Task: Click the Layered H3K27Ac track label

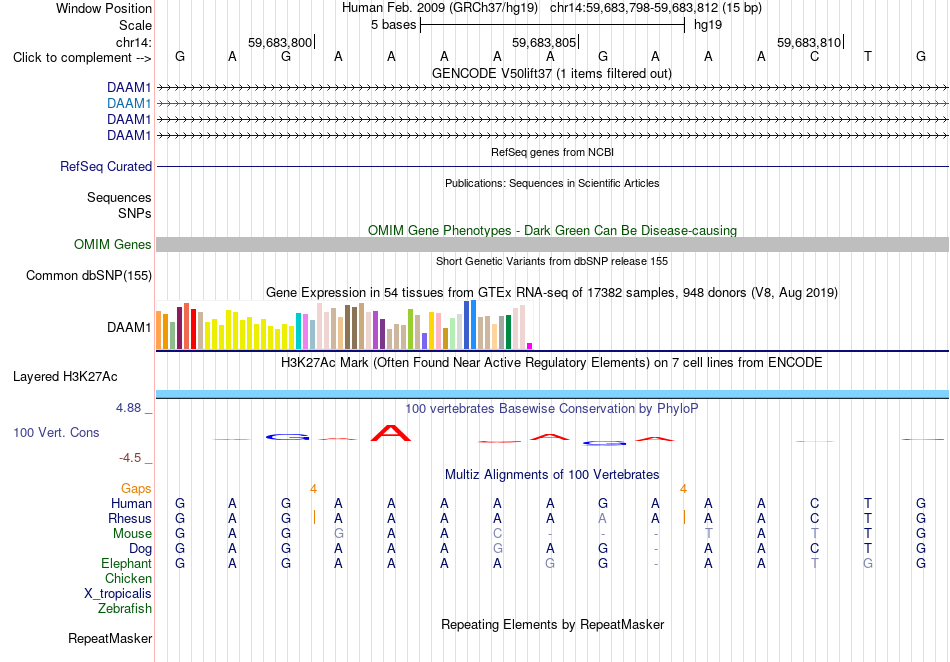Action: [65, 377]
